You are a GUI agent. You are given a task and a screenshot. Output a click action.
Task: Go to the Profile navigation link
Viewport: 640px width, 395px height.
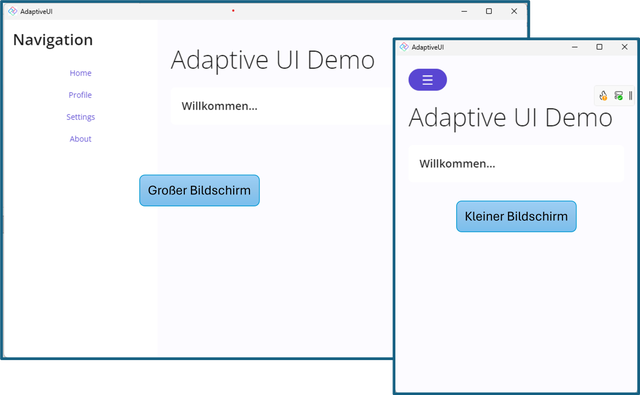coord(80,95)
